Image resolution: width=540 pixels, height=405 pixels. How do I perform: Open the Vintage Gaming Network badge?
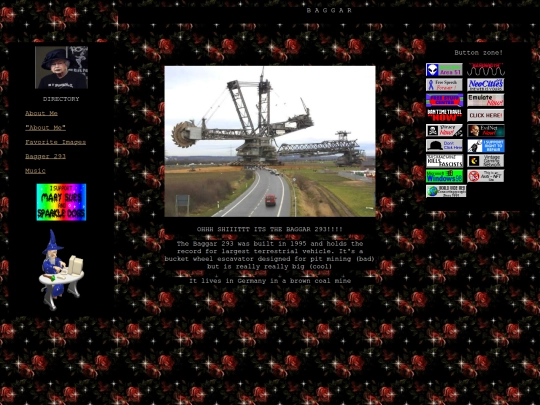[x=486, y=161]
